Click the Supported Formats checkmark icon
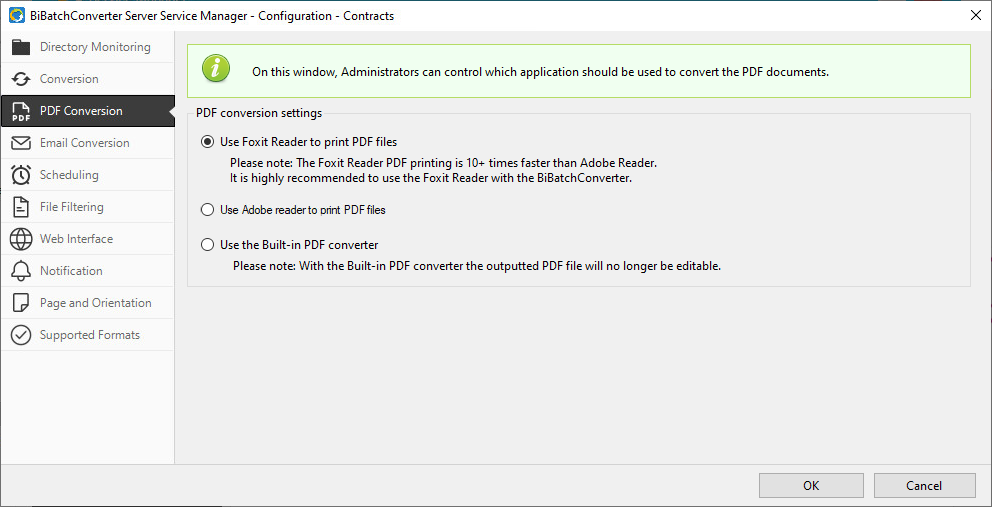Screen dimensions: 992x507 tap(21, 335)
